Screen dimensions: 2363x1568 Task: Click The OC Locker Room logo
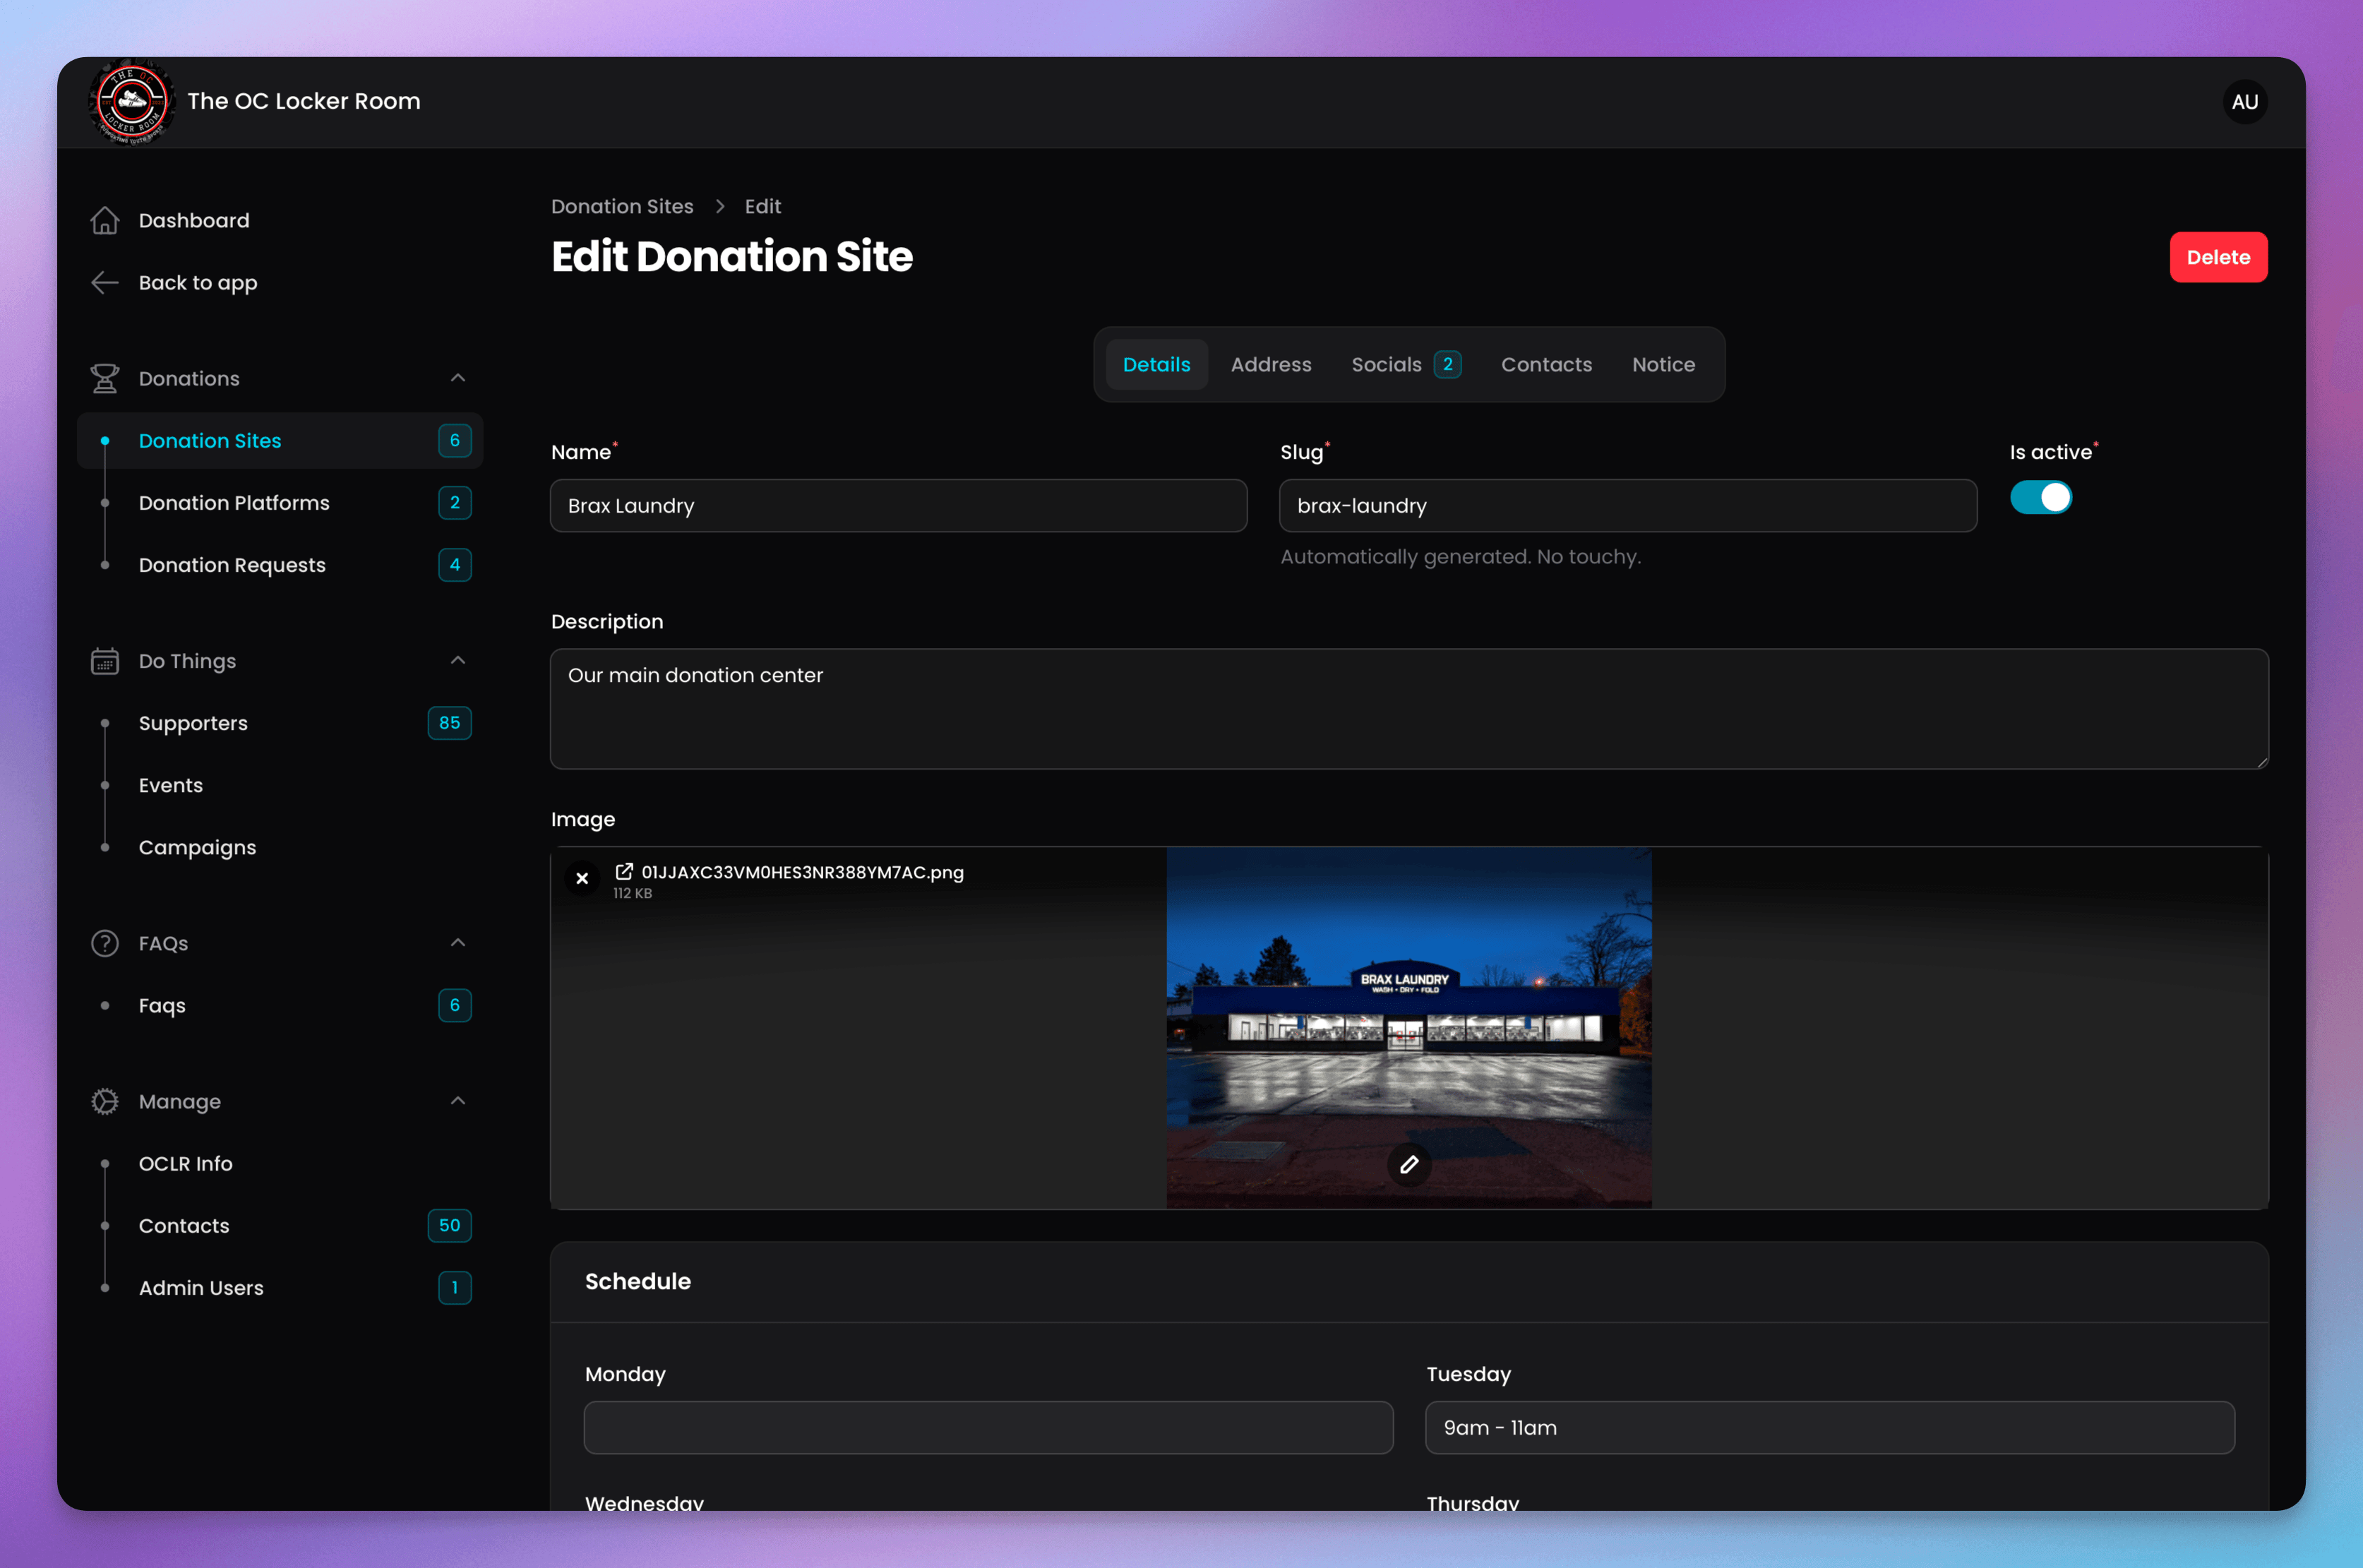(x=131, y=102)
